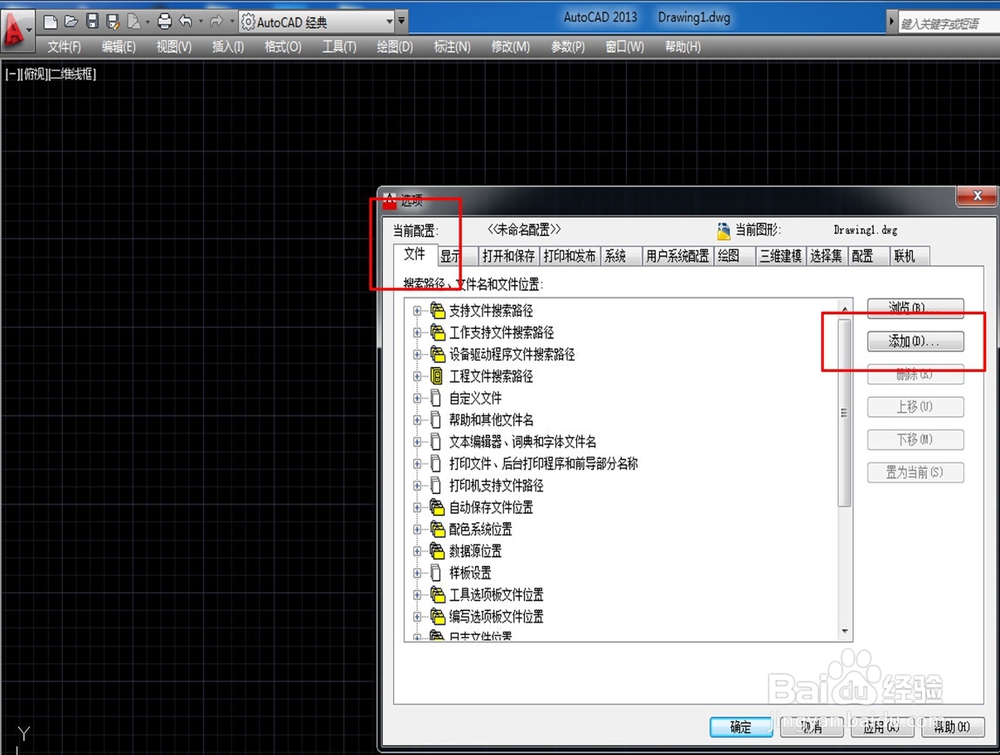This screenshot has width=1000, height=755.
Task: Switch to the 打印和发布 tab
Action: [570, 256]
